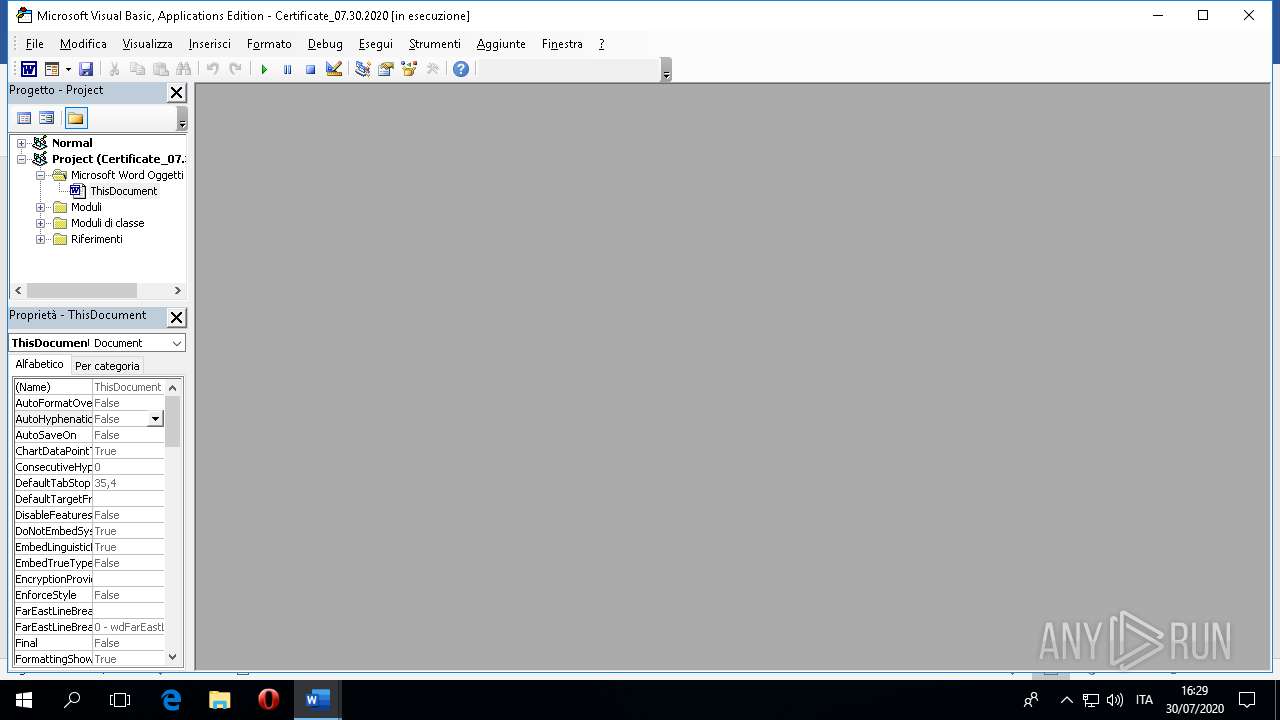Switch to Per categoria tab

pyautogui.click(x=107, y=366)
